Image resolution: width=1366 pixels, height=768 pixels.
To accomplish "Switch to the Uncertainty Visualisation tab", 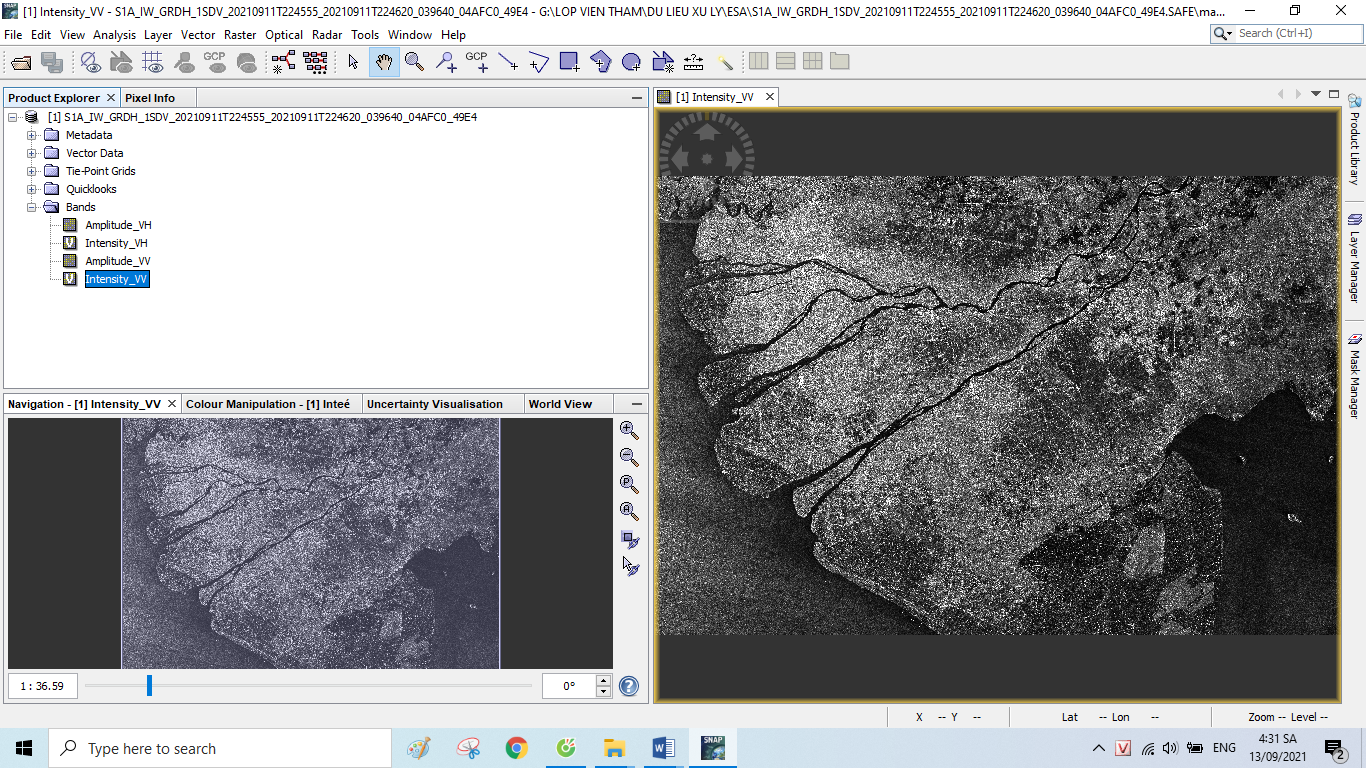I will pyautogui.click(x=435, y=404).
